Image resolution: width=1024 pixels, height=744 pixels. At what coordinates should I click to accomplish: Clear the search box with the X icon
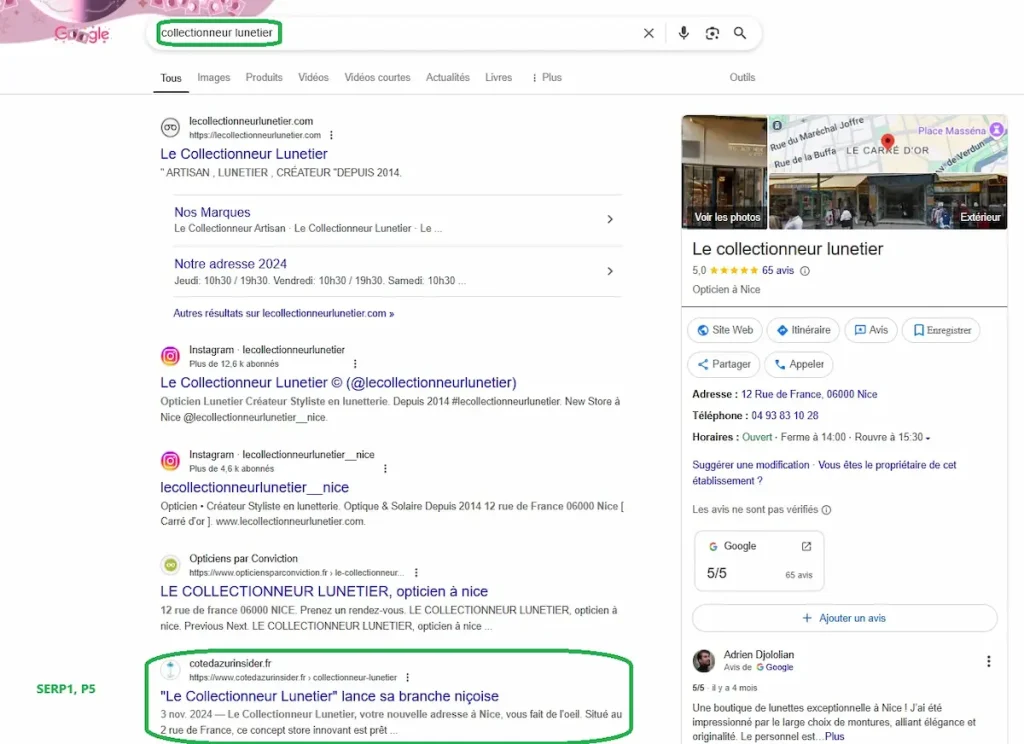[648, 33]
